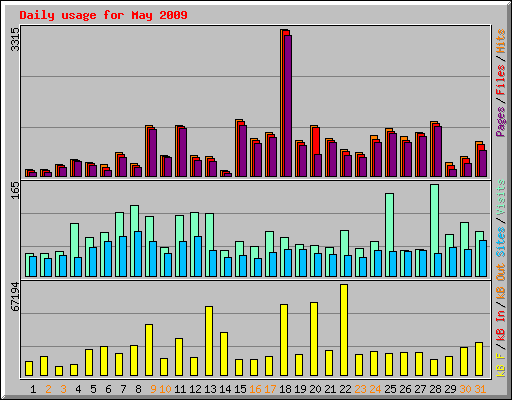Image resolution: width=512 pixels, height=400 pixels.
Task: Click day label 28
Action: coord(435,389)
